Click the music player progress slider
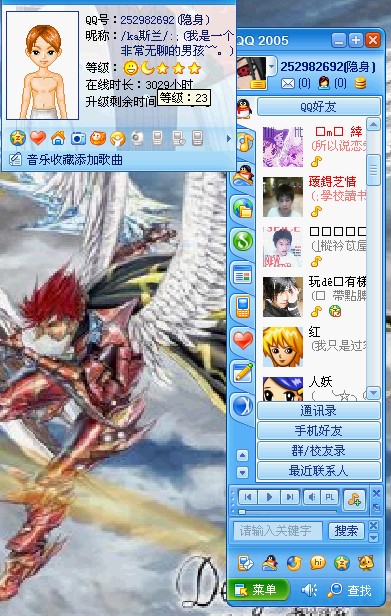The height and width of the screenshot is (616, 391). 287,512
